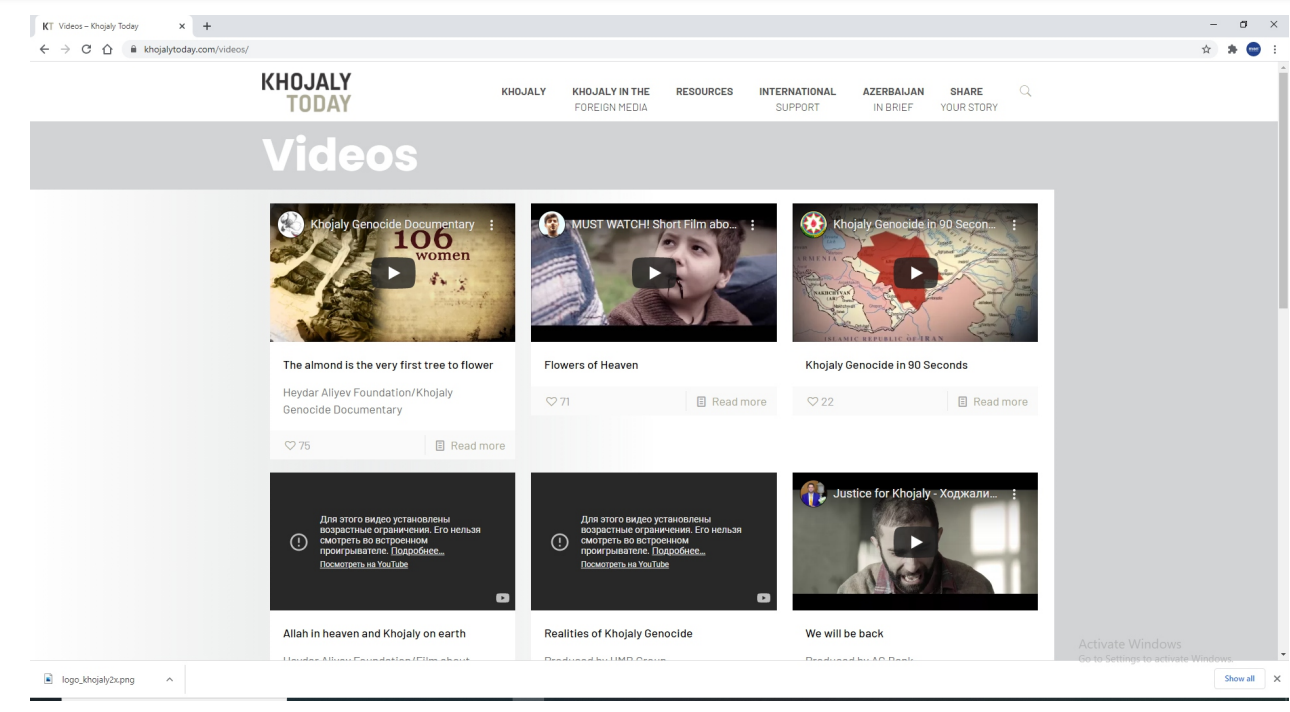
Task: Open options menu on Justice for Khojaly video
Action: tap(1014, 494)
